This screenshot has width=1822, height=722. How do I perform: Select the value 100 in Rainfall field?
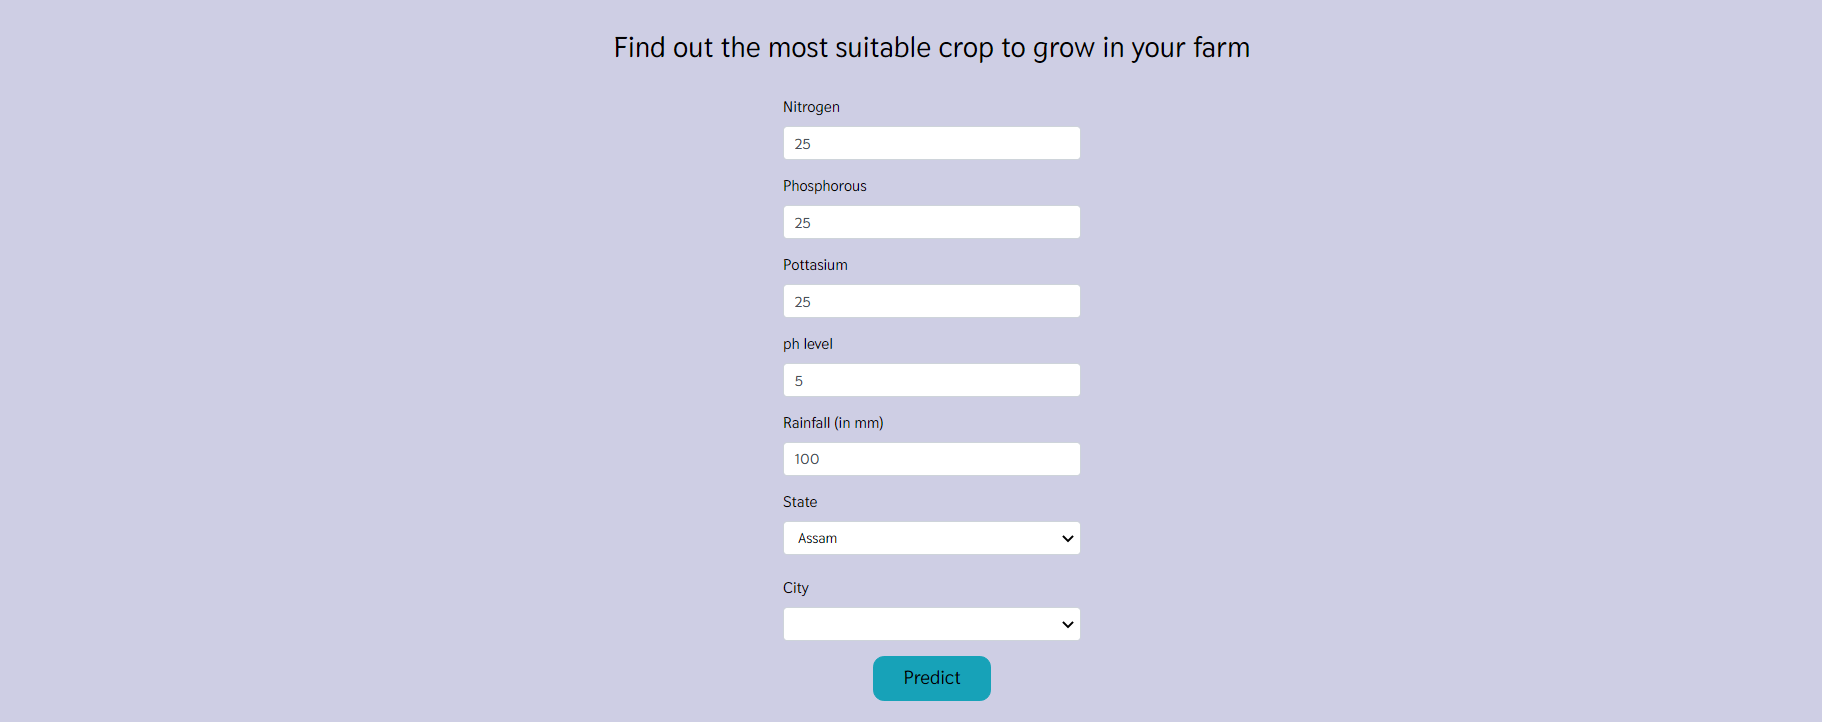[x=806, y=458]
